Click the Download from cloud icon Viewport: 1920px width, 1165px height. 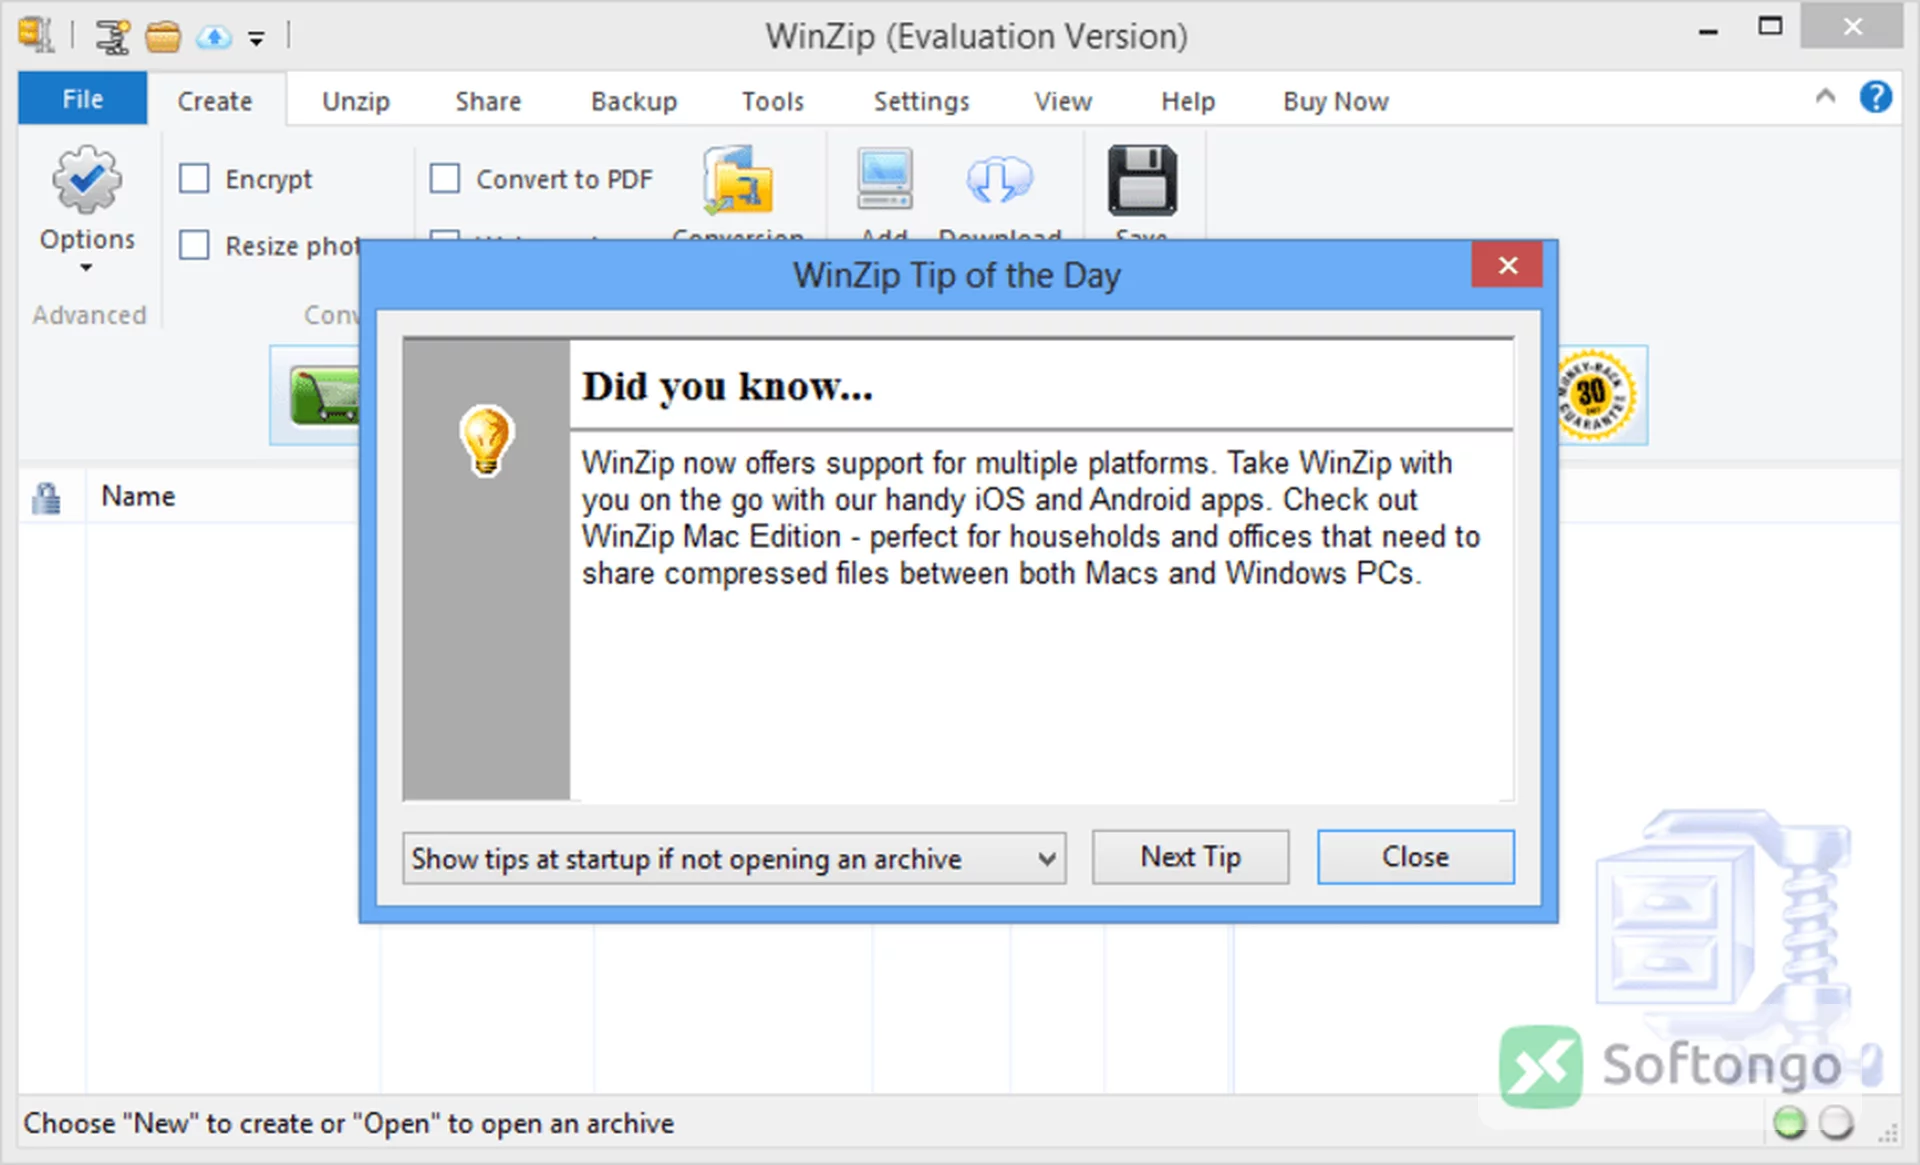point(999,180)
